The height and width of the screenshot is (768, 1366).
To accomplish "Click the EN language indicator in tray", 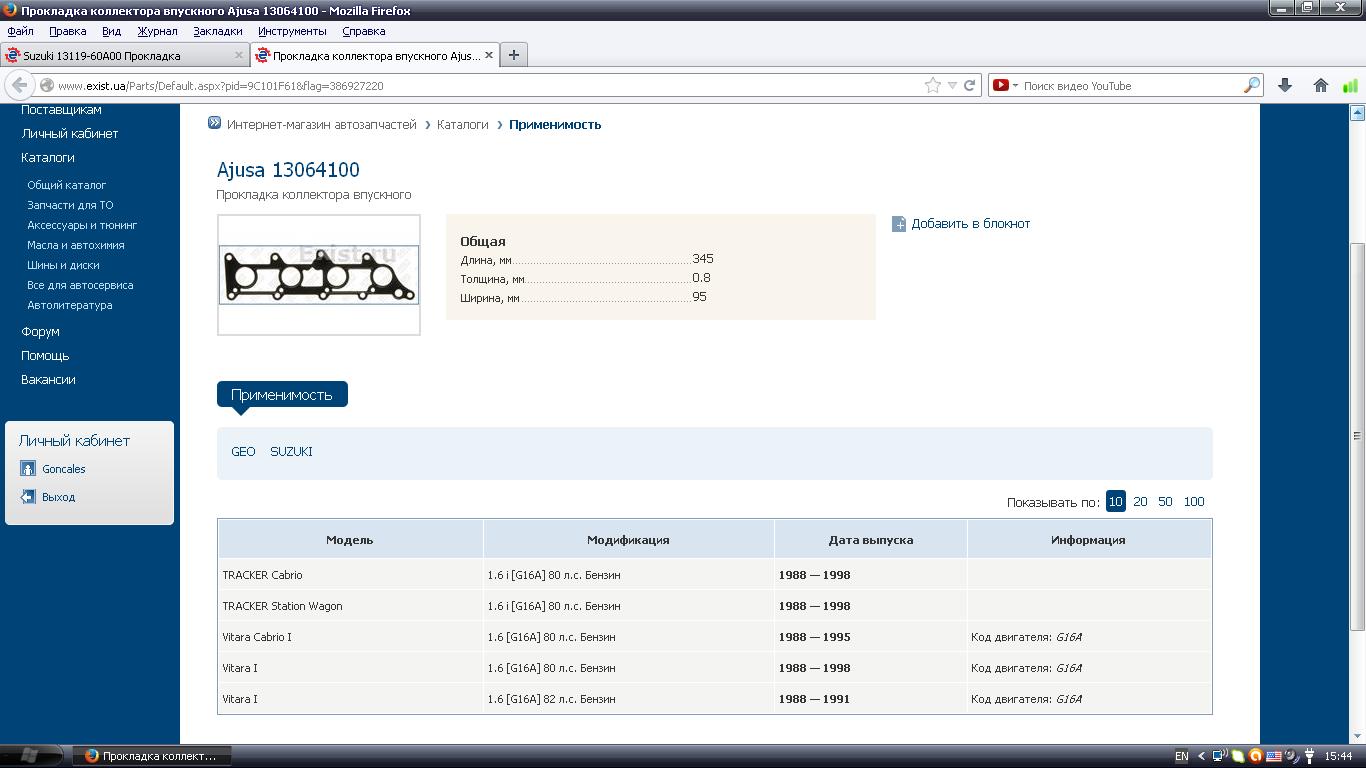I will 1181,756.
